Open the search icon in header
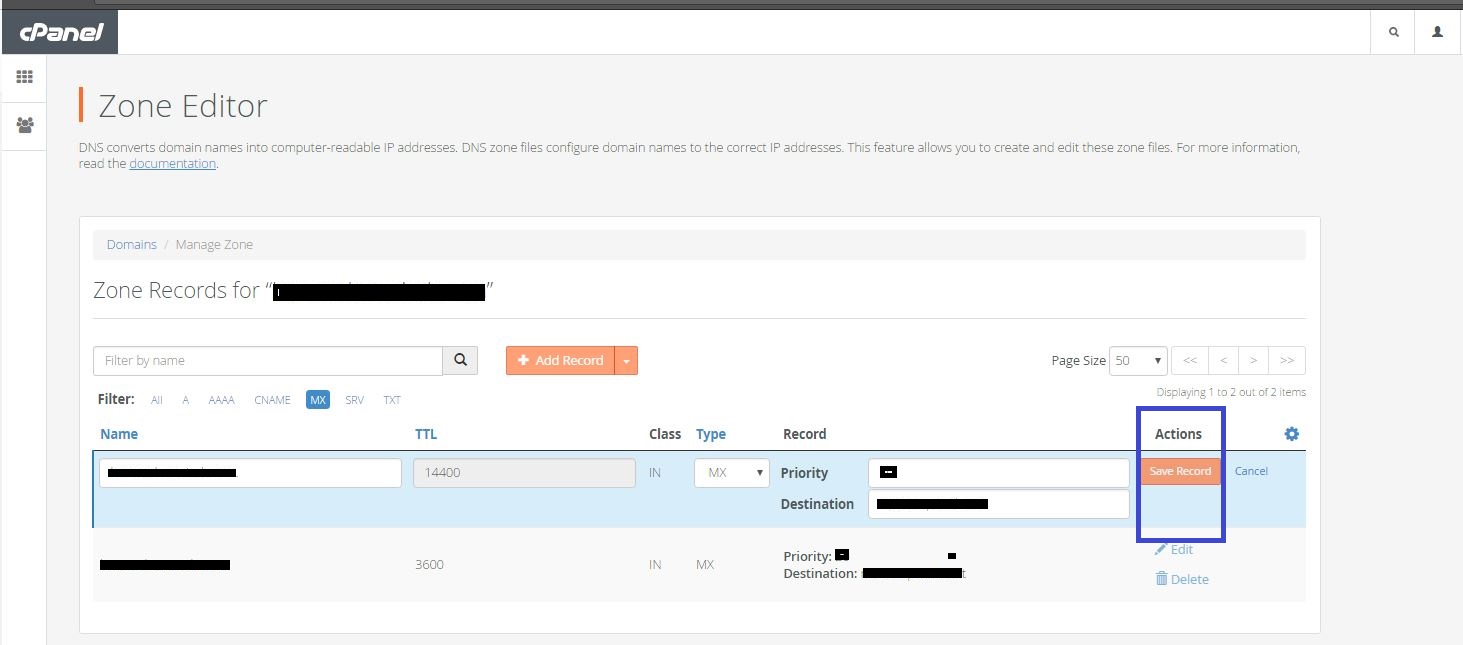1463x645 pixels. [1393, 32]
